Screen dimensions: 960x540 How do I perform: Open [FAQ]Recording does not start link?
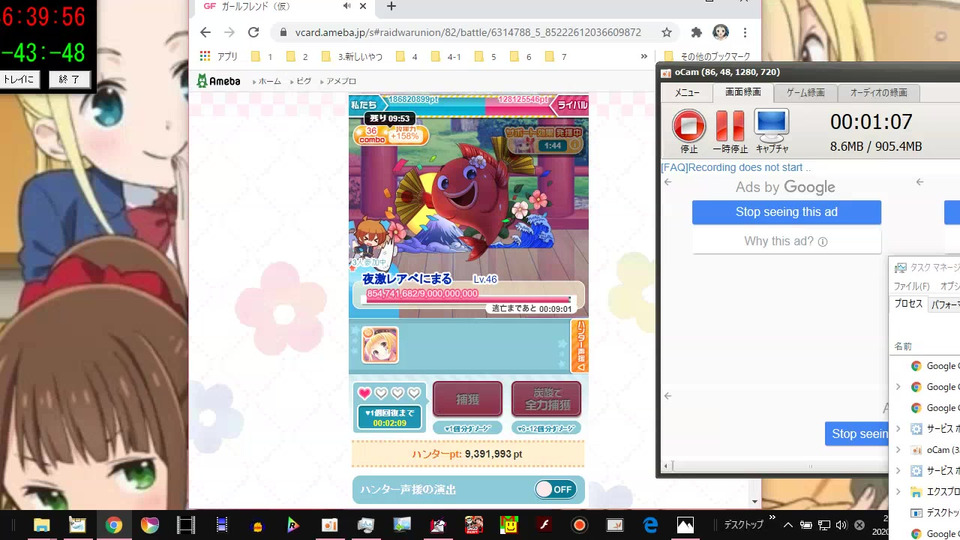click(x=736, y=167)
